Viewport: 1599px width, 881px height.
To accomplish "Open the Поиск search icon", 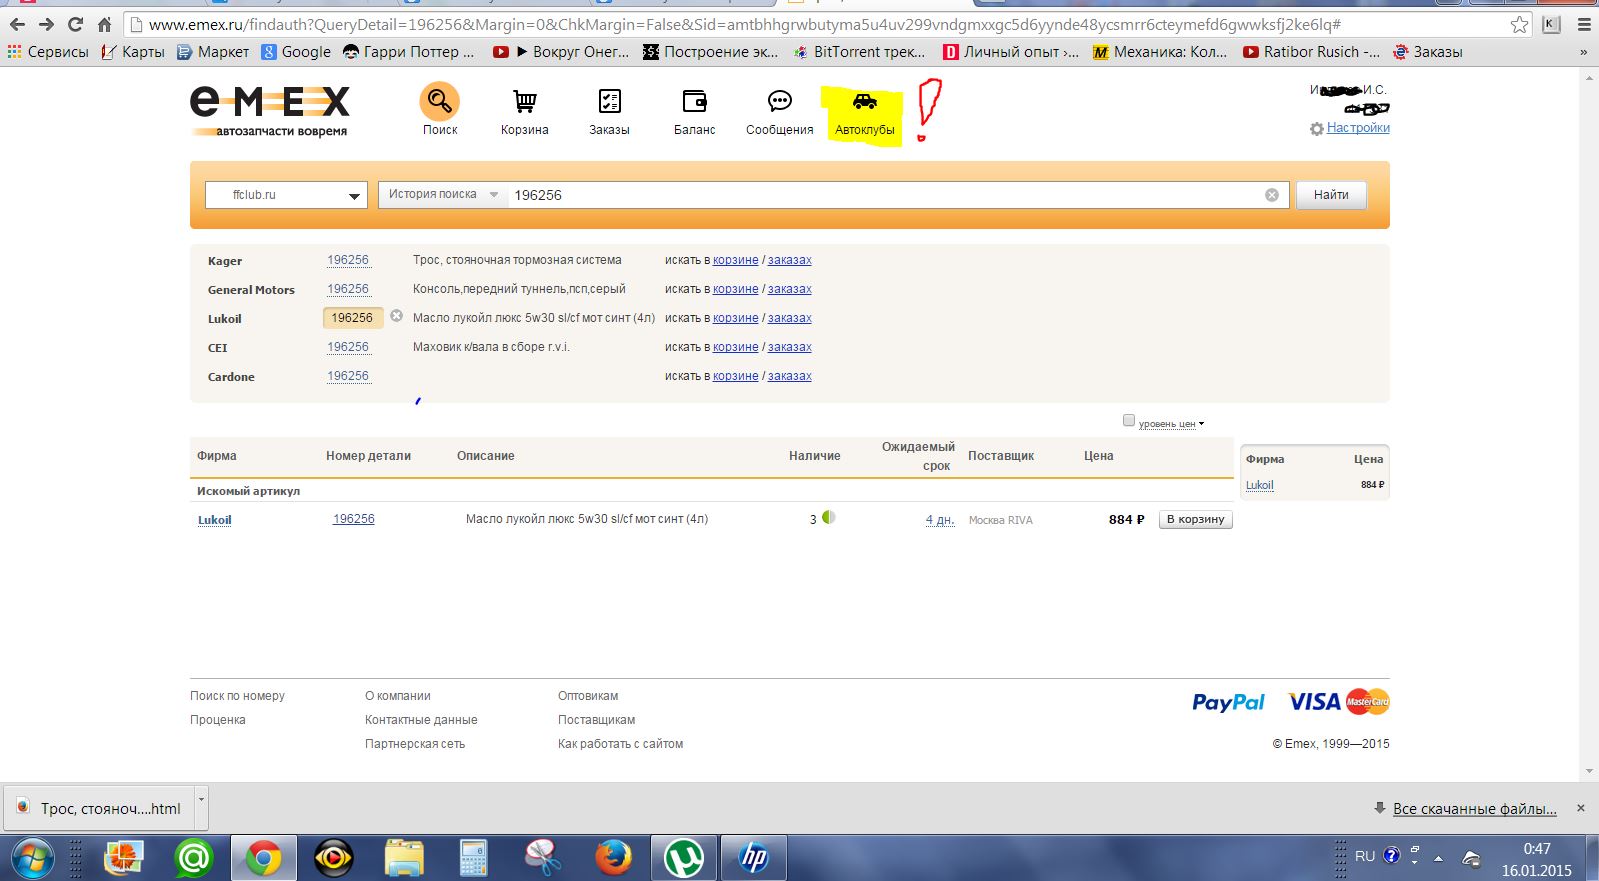I will pyautogui.click(x=439, y=101).
